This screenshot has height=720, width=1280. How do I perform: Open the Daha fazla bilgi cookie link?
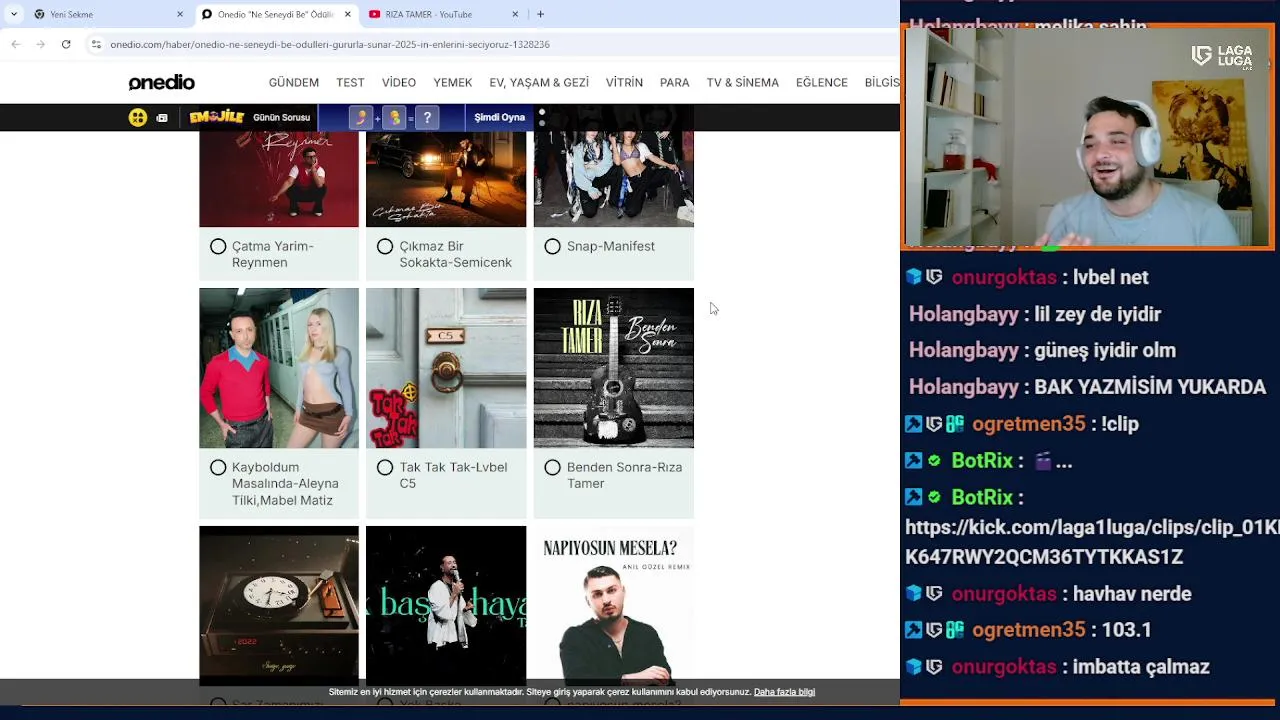click(x=784, y=692)
